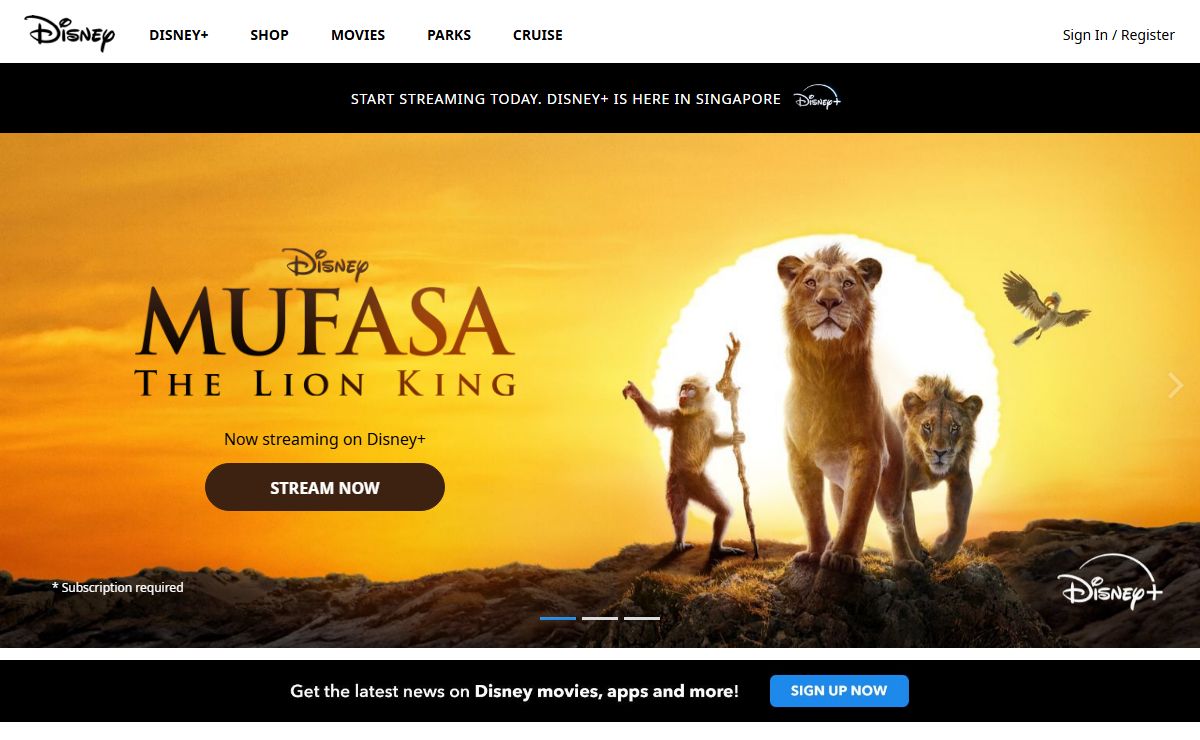The height and width of the screenshot is (740, 1200).
Task: Click the Disney logo in the header
Action: 70,32
